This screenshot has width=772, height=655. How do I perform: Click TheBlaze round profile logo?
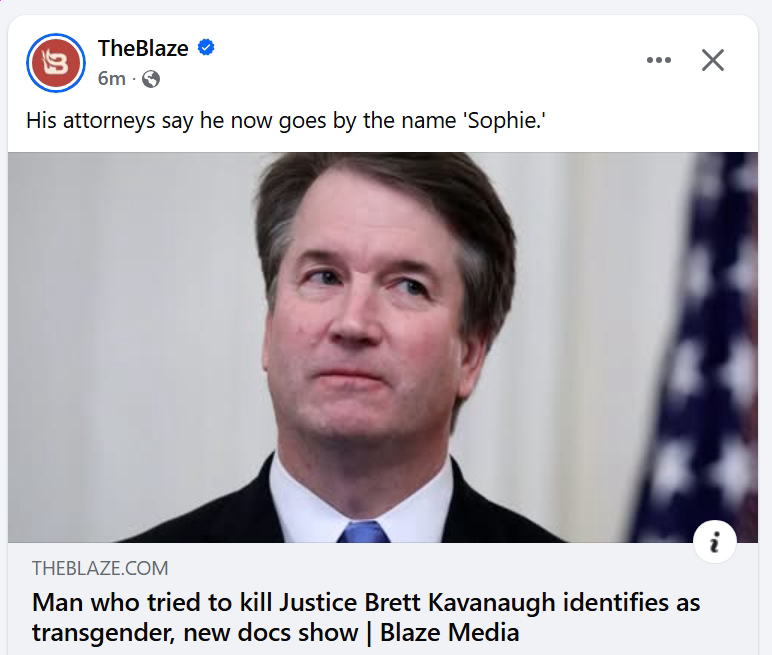[55, 61]
